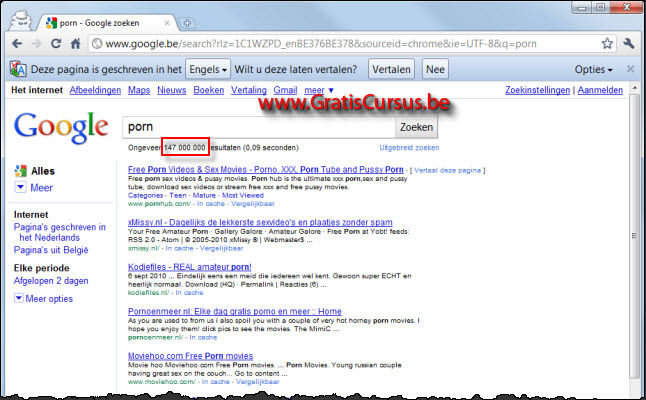Click the Elke periode heading
This screenshot has height=400, width=646.
click(42, 268)
